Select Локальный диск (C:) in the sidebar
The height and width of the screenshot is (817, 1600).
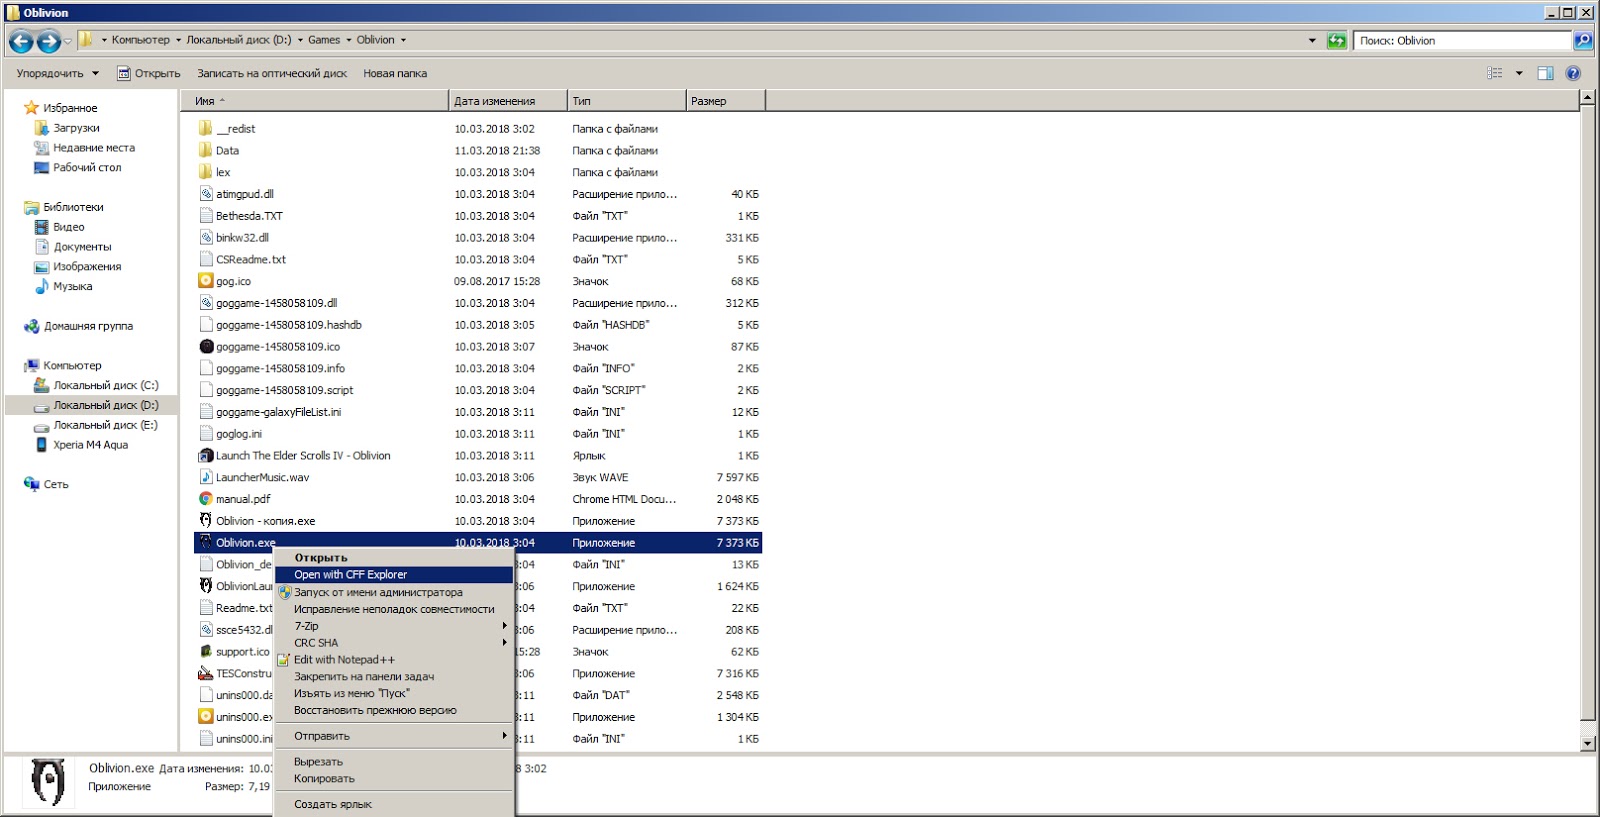pyautogui.click(x=105, y=385)
